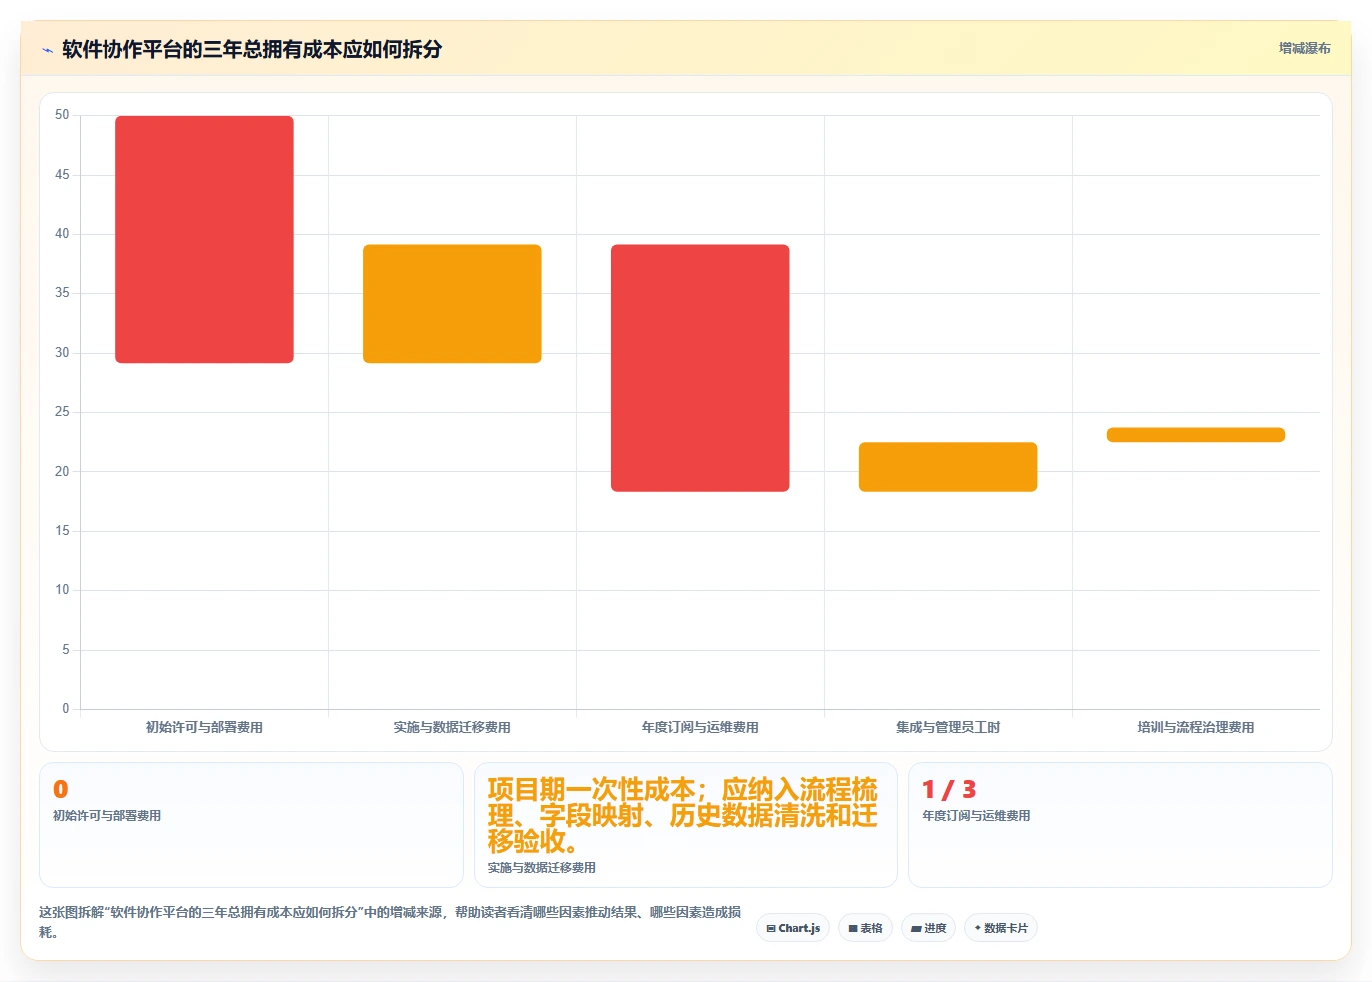The image size is (1372, 982).
Task: Click the orange 实施与数据迁移费用 bar
Action: pyautogui.click(x=452, y=304)
